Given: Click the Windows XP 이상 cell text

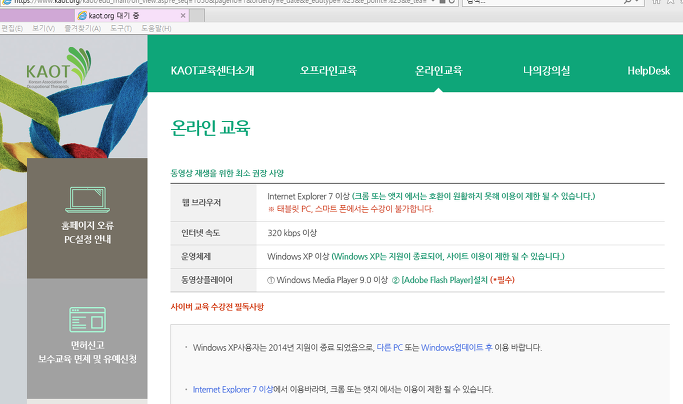Looking at the screenshot, I should tap(298, 257).
